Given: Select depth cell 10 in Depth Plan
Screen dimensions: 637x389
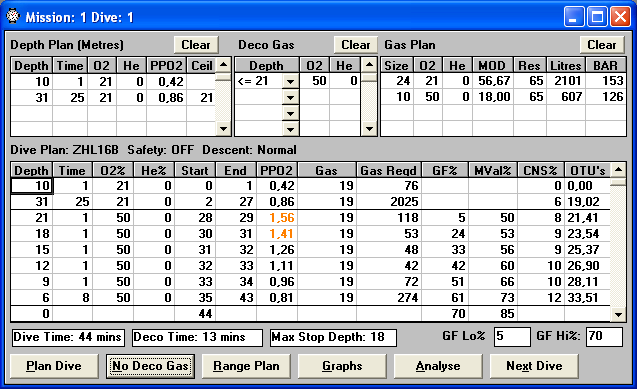Looking at the screenshot, I should [x=31, y=82].
